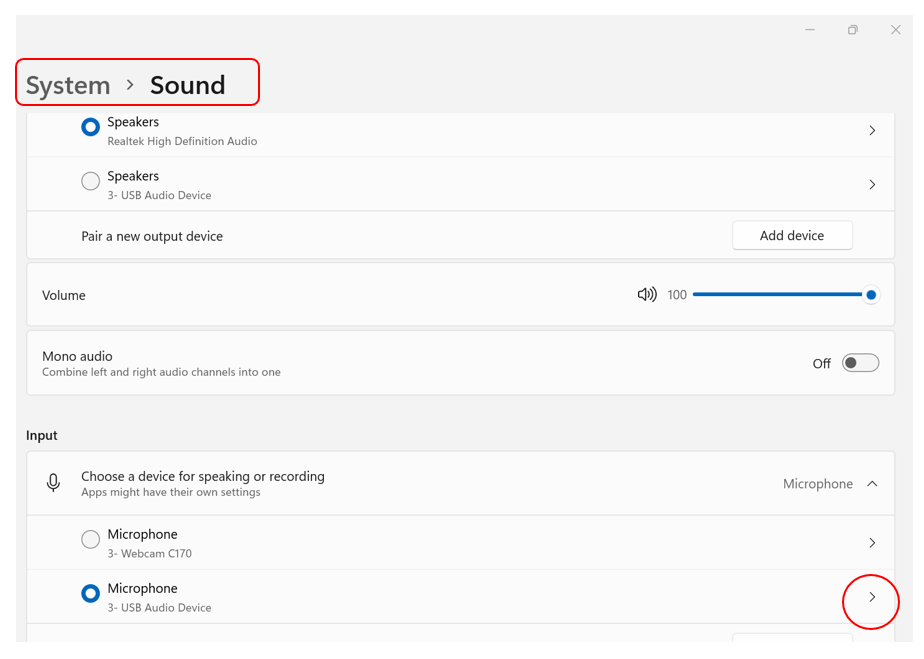Open USB Audio Device microphone properties chevron
924x659 pixels.
[x=872, y=597]
